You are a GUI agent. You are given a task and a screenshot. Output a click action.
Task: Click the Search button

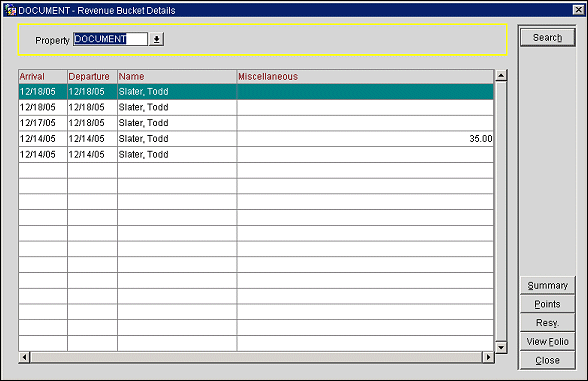548,38
